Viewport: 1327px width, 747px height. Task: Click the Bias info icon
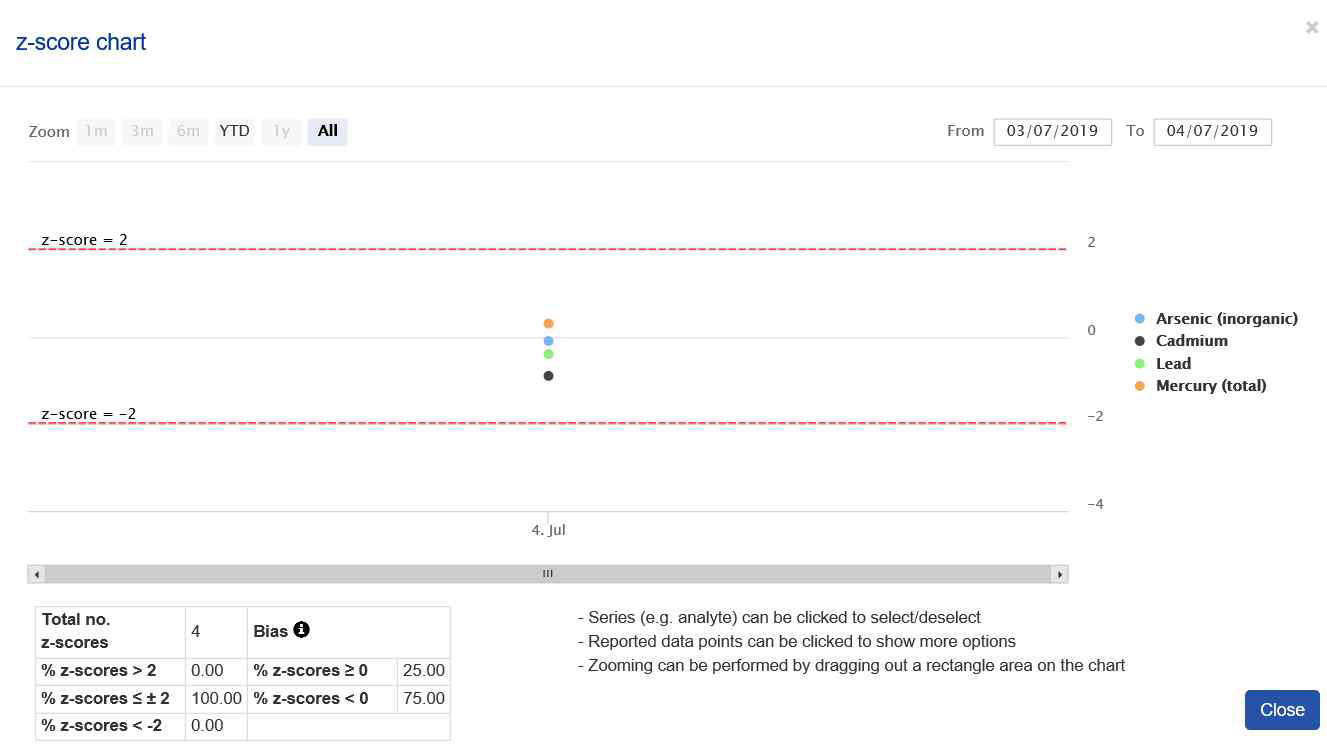click(301, 630)
